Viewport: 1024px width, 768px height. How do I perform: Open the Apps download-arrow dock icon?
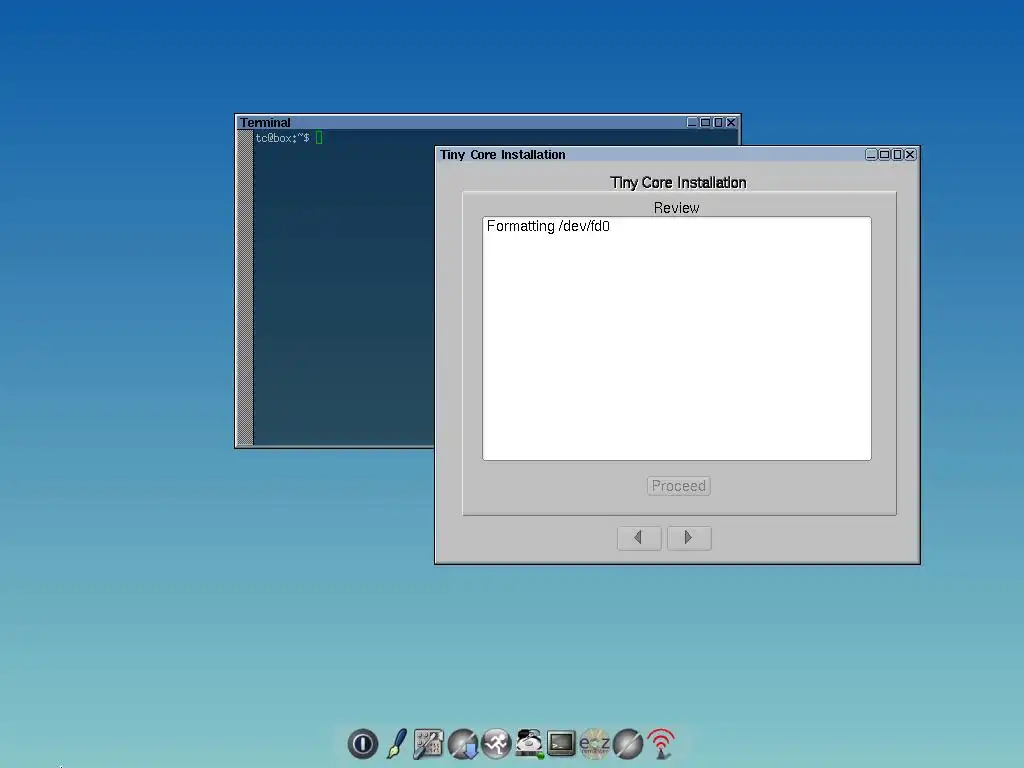pos(463,744)
